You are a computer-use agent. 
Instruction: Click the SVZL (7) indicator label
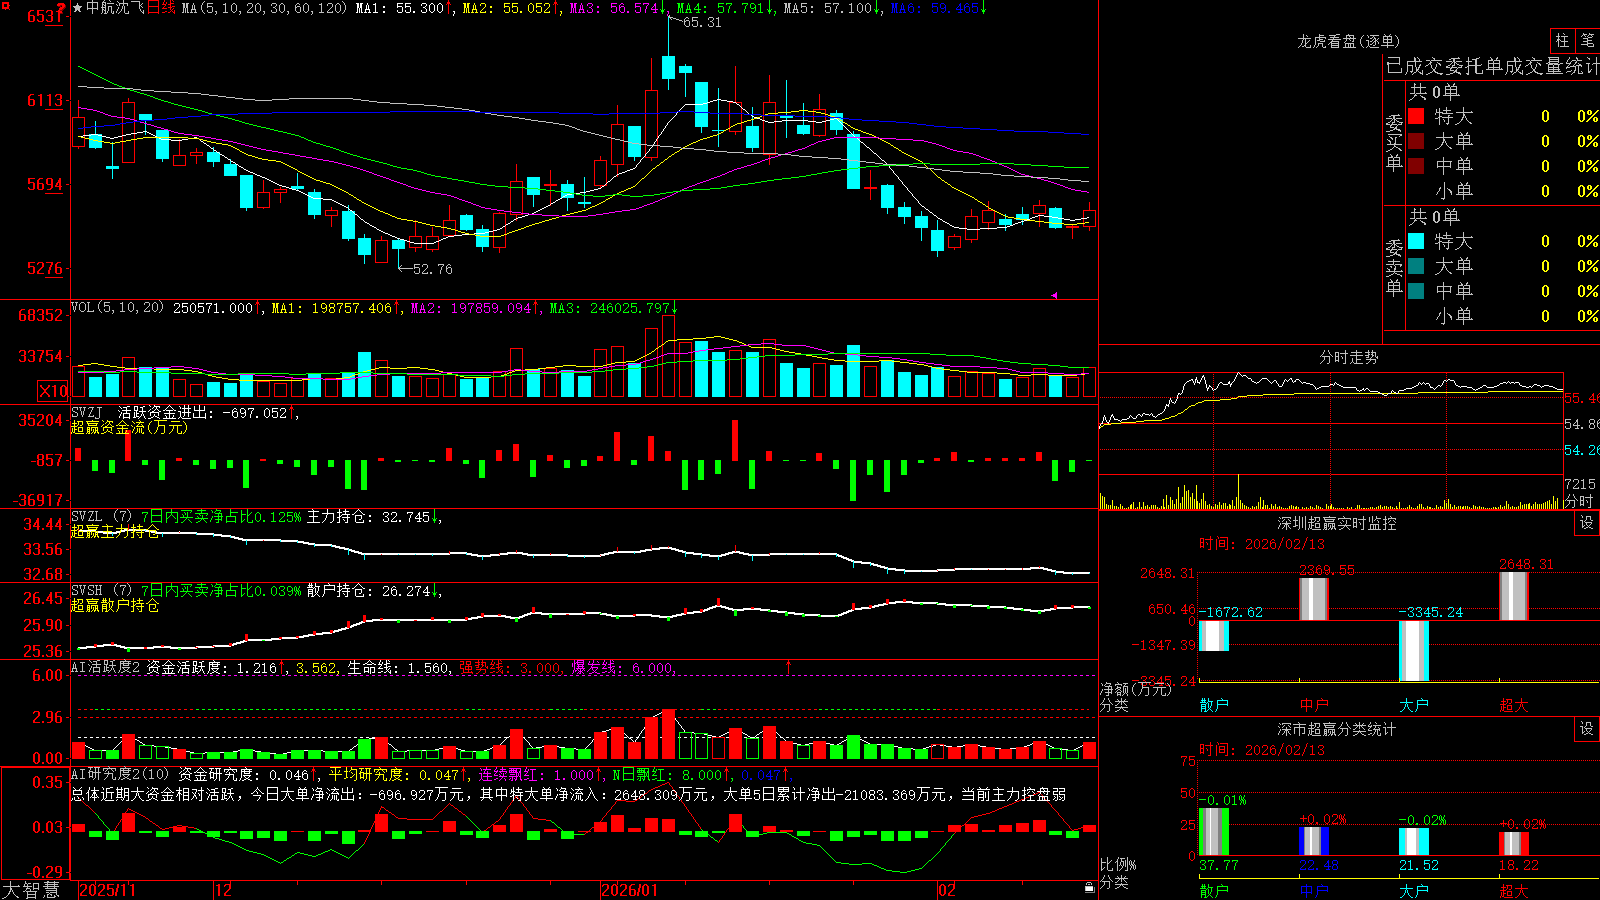tap(101, 517)
